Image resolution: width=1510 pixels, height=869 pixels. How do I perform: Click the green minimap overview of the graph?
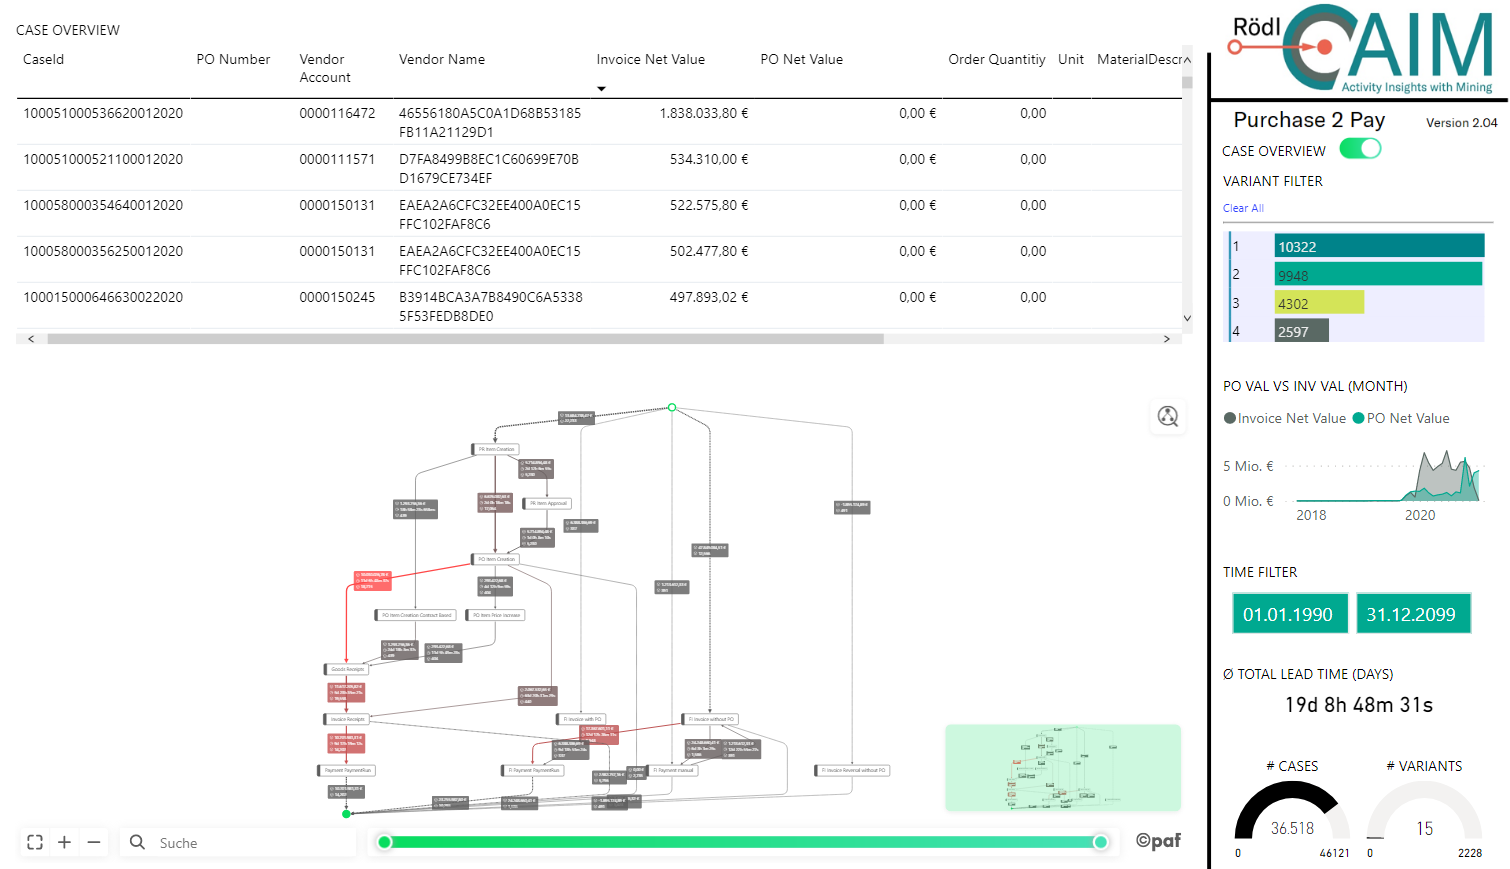click(1062, 767)
